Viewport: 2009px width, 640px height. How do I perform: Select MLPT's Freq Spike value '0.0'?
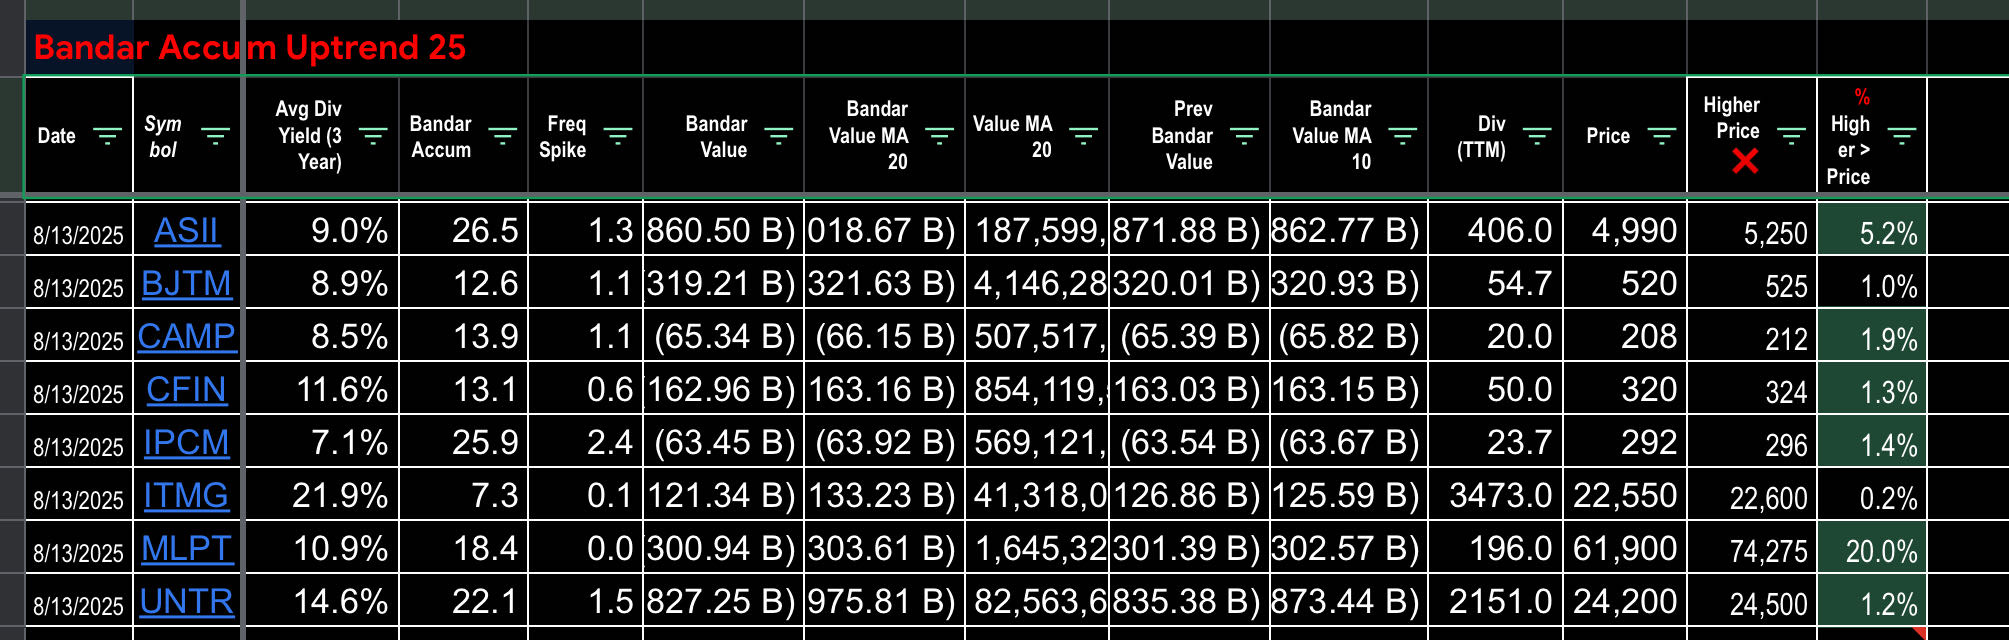point(586,549)
